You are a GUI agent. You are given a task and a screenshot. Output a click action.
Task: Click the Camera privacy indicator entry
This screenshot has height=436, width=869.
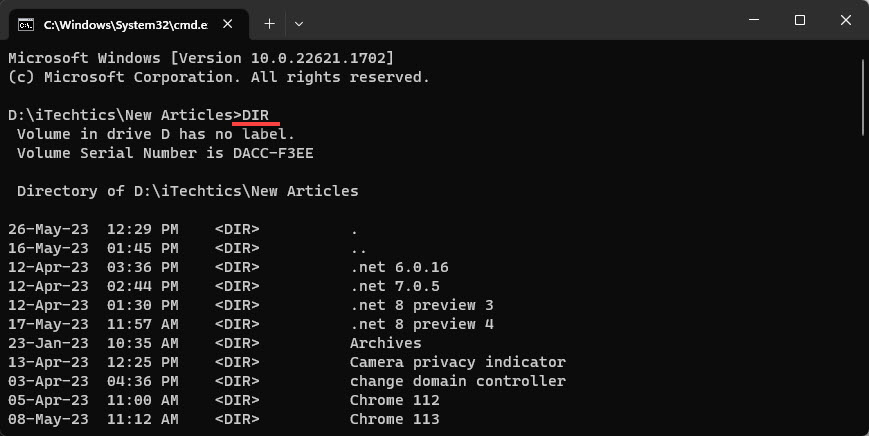coord(458,362)
